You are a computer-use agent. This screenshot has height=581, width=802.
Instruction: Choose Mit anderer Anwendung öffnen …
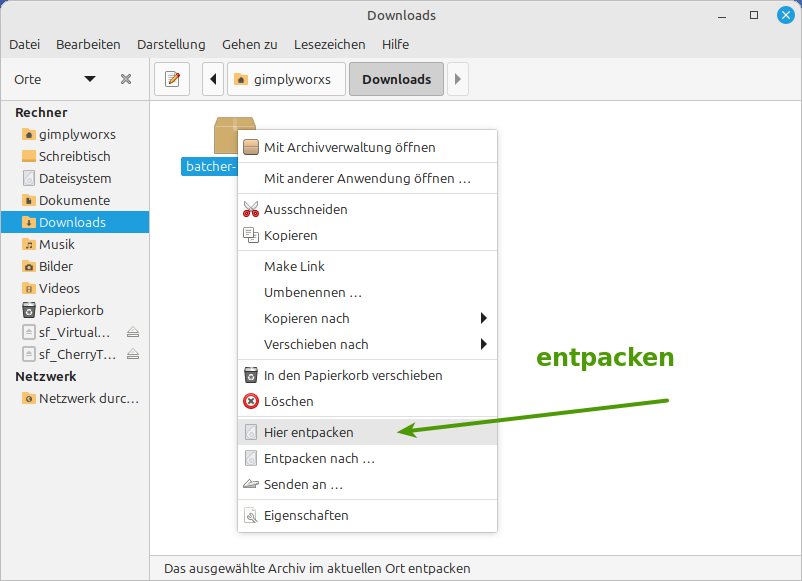pyautogui.click(x=367, y=178)
